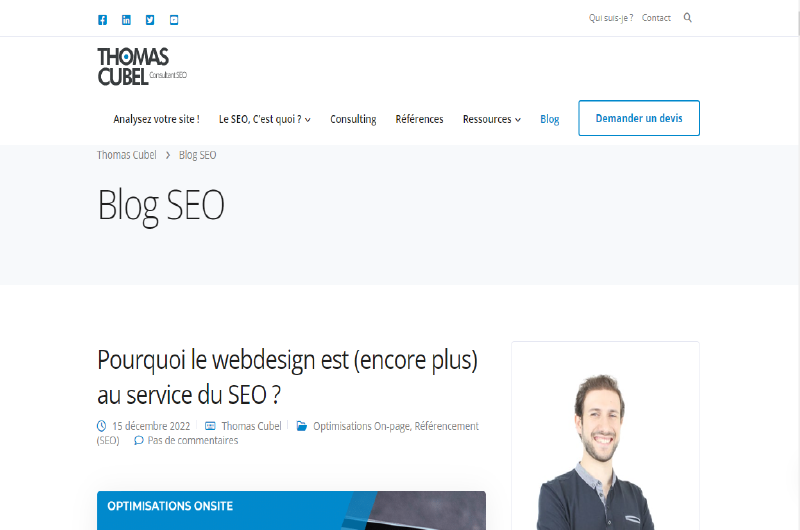Open the Twitter social icon
The width and height of the screenshot is (800, 530).
point(150,20)
